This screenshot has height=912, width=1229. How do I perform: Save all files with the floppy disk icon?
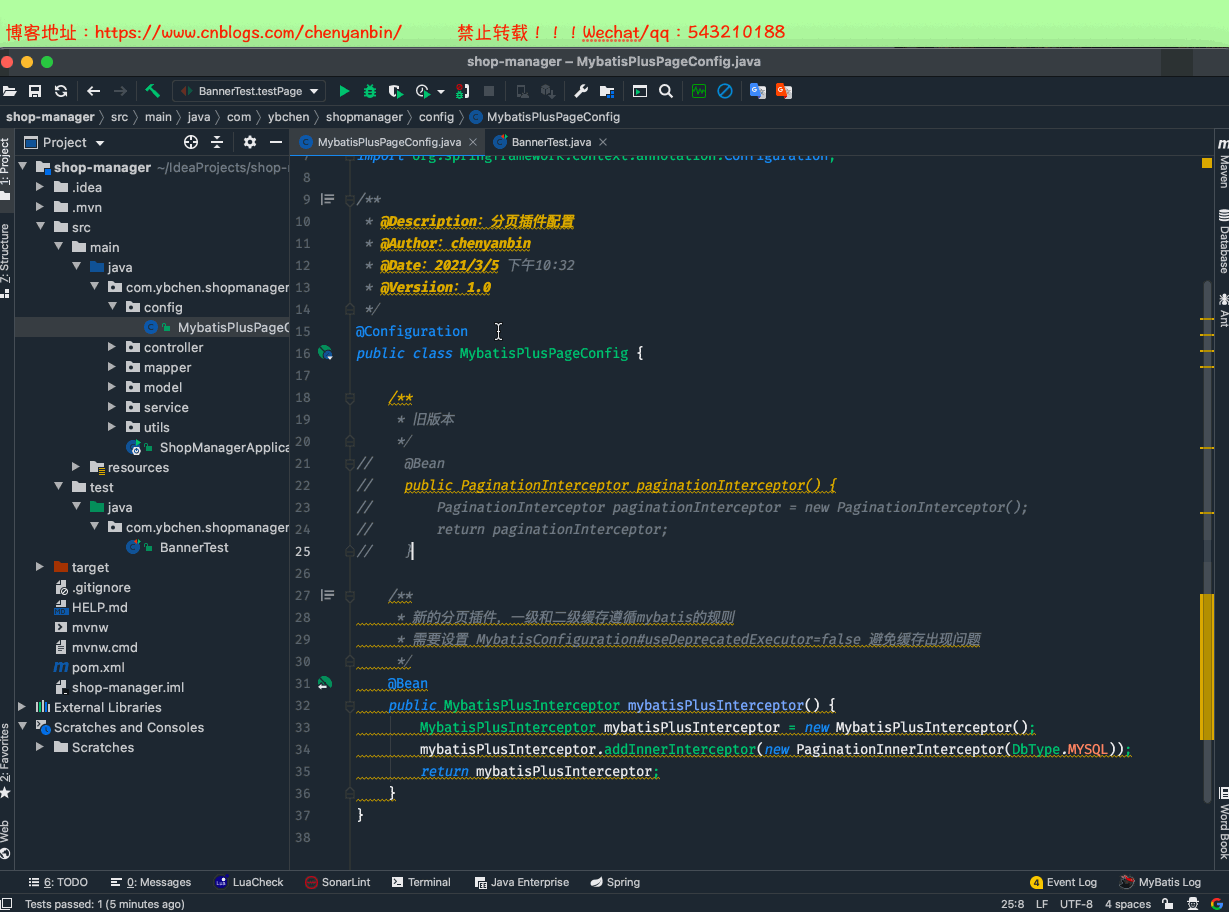[x=35, y=91]
